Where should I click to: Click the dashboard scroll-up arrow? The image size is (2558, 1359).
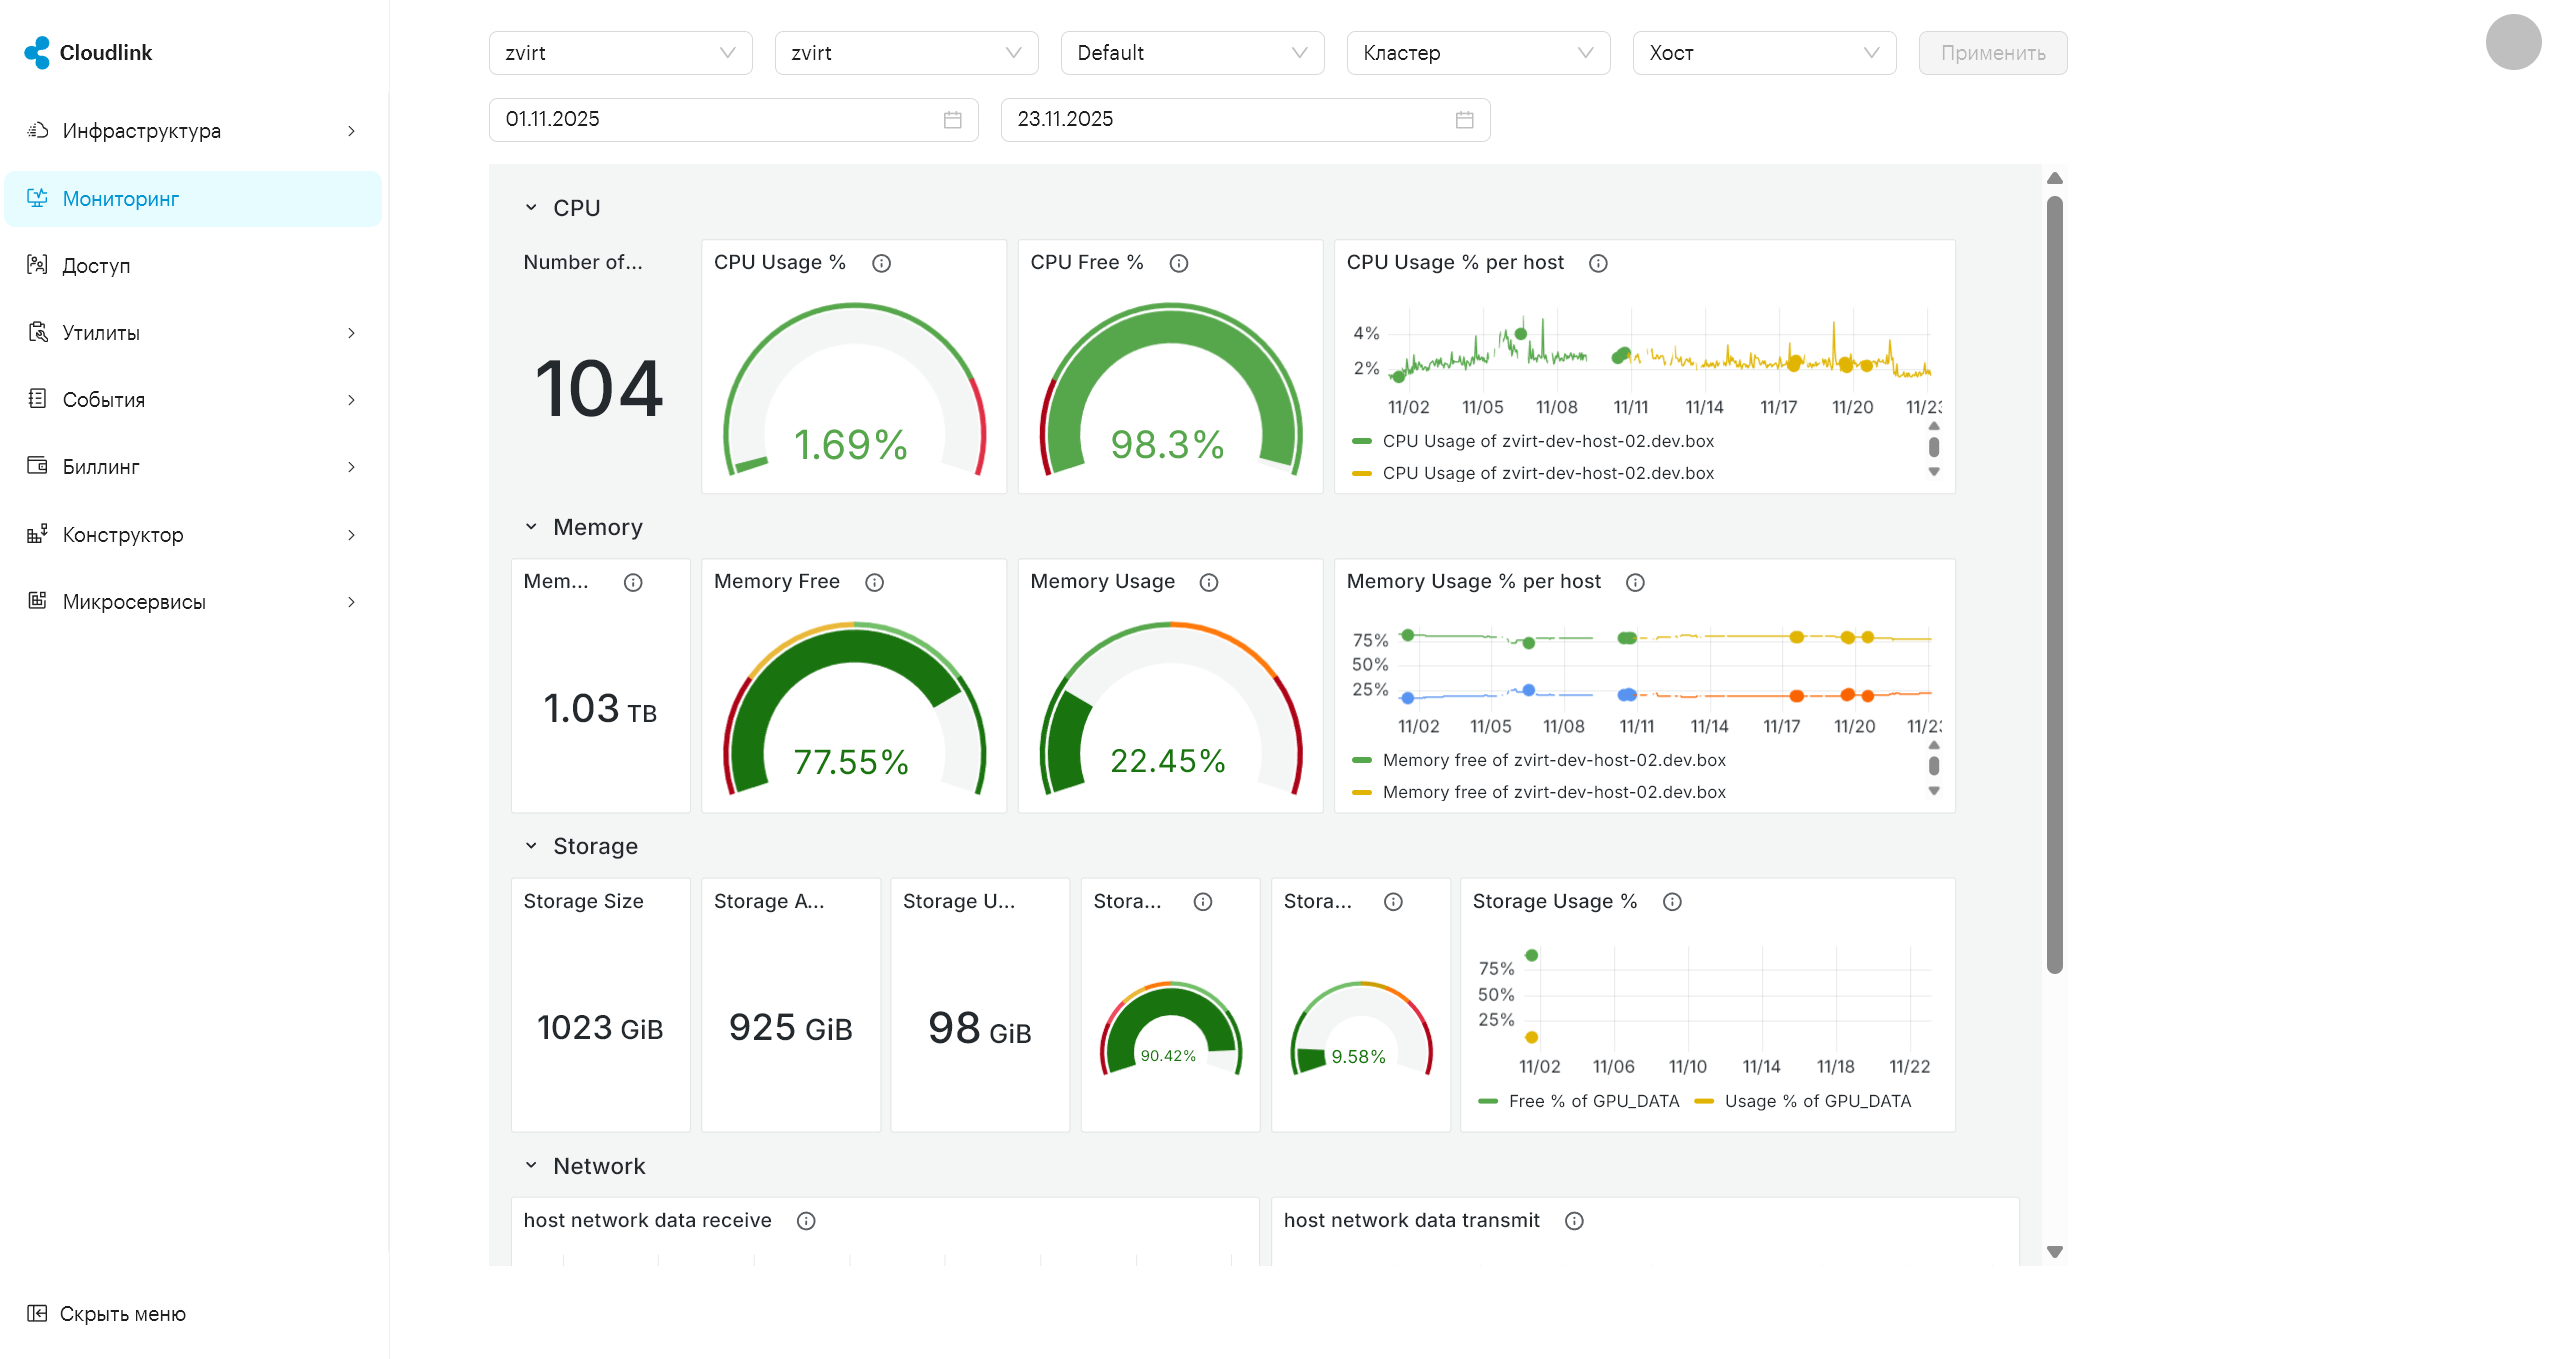pos(2054,178)
